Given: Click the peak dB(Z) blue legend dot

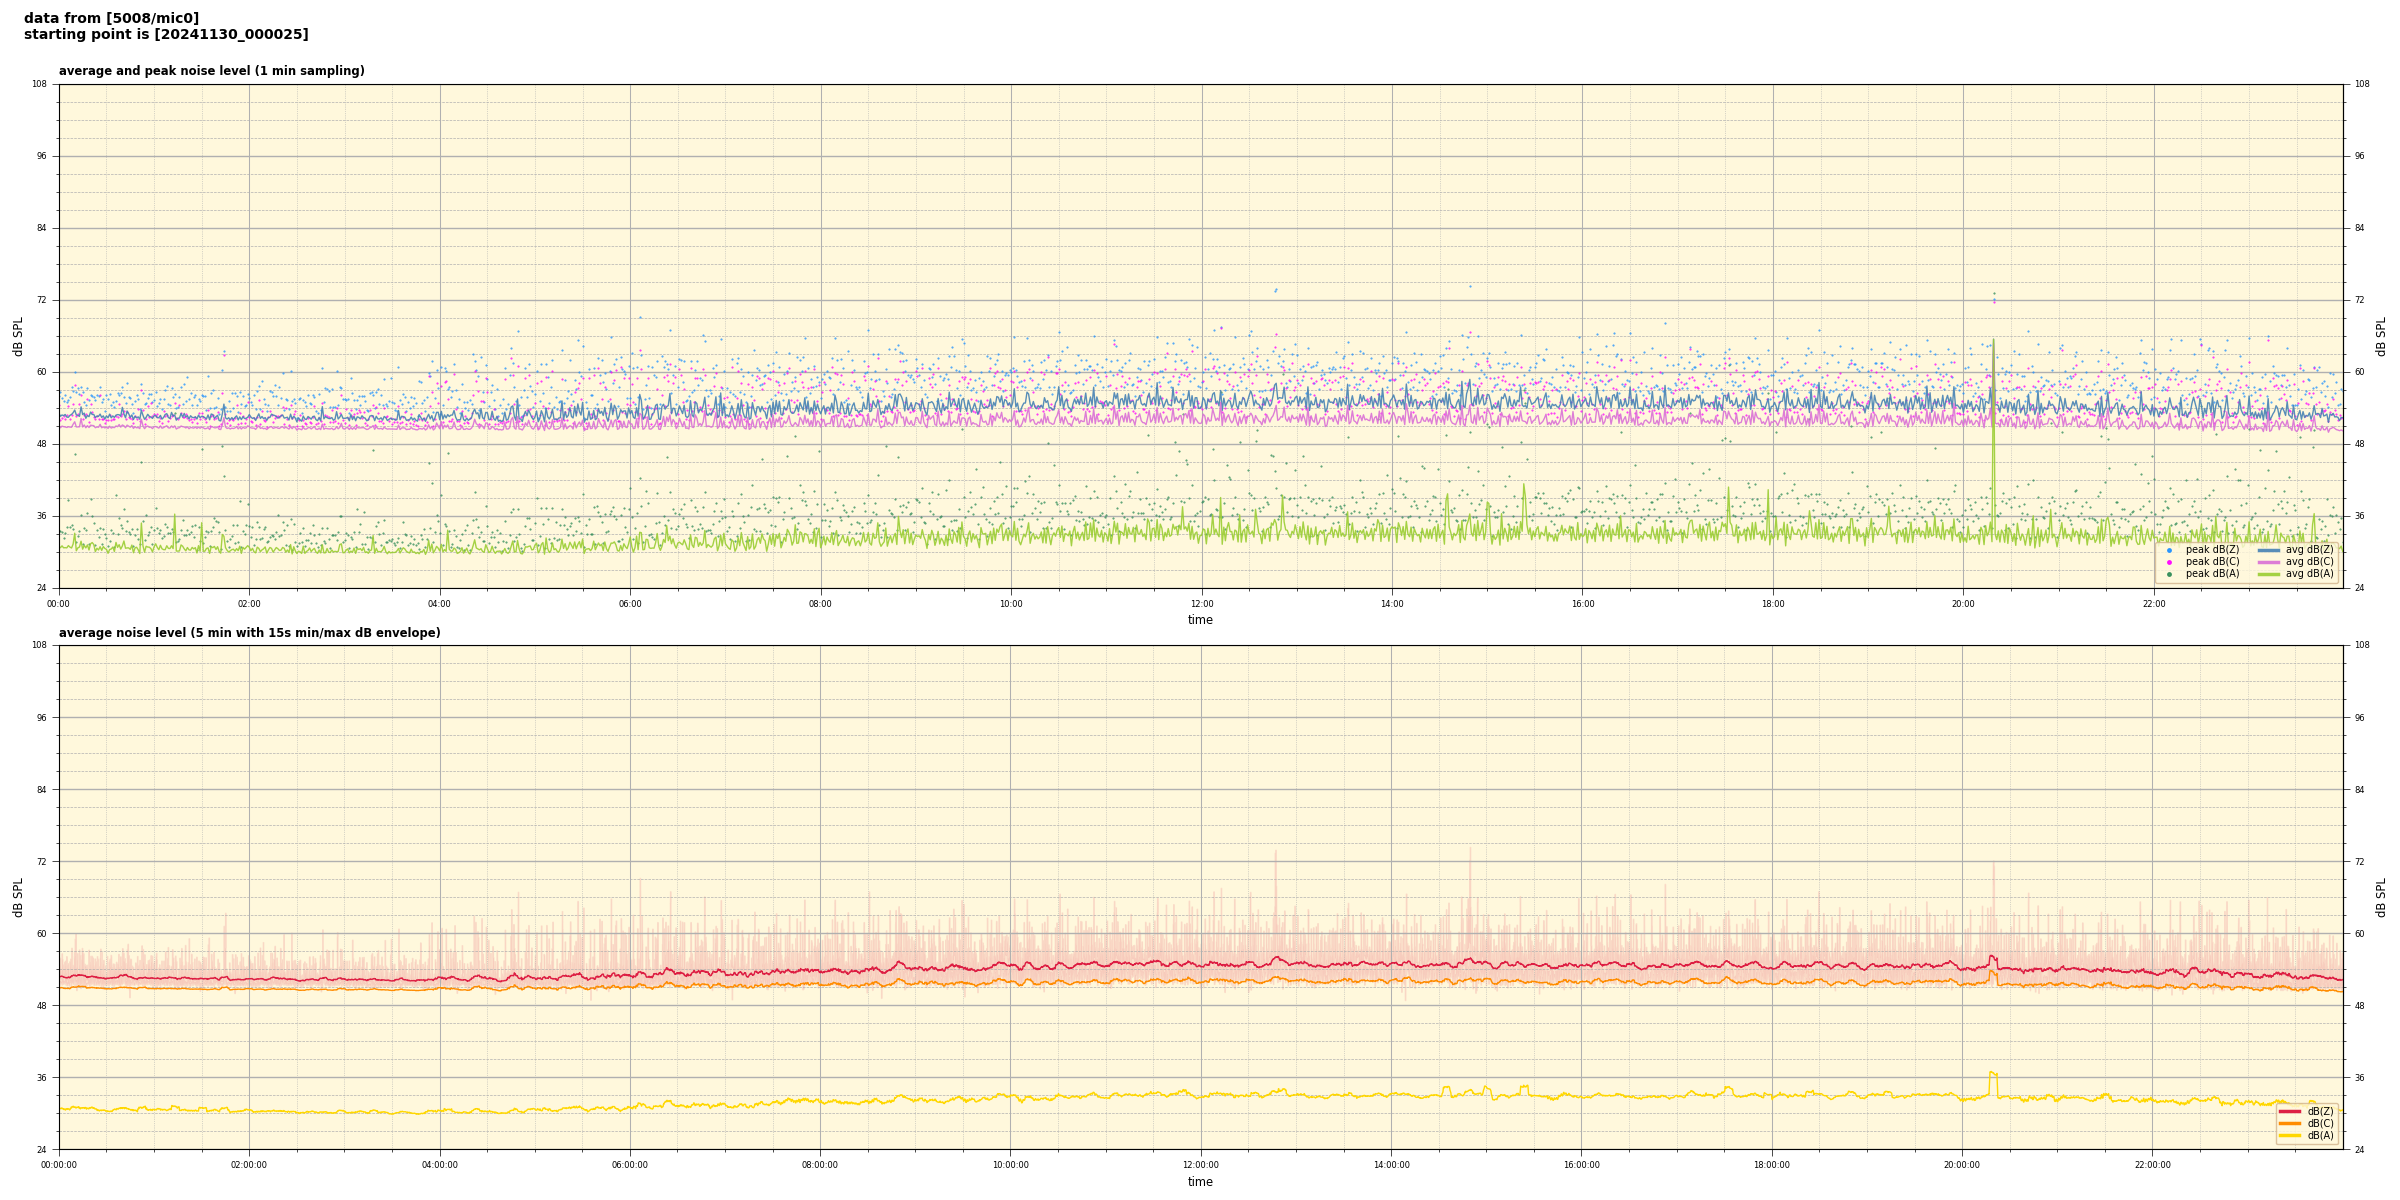Looking at the screenshot, I should [2169, 550].
